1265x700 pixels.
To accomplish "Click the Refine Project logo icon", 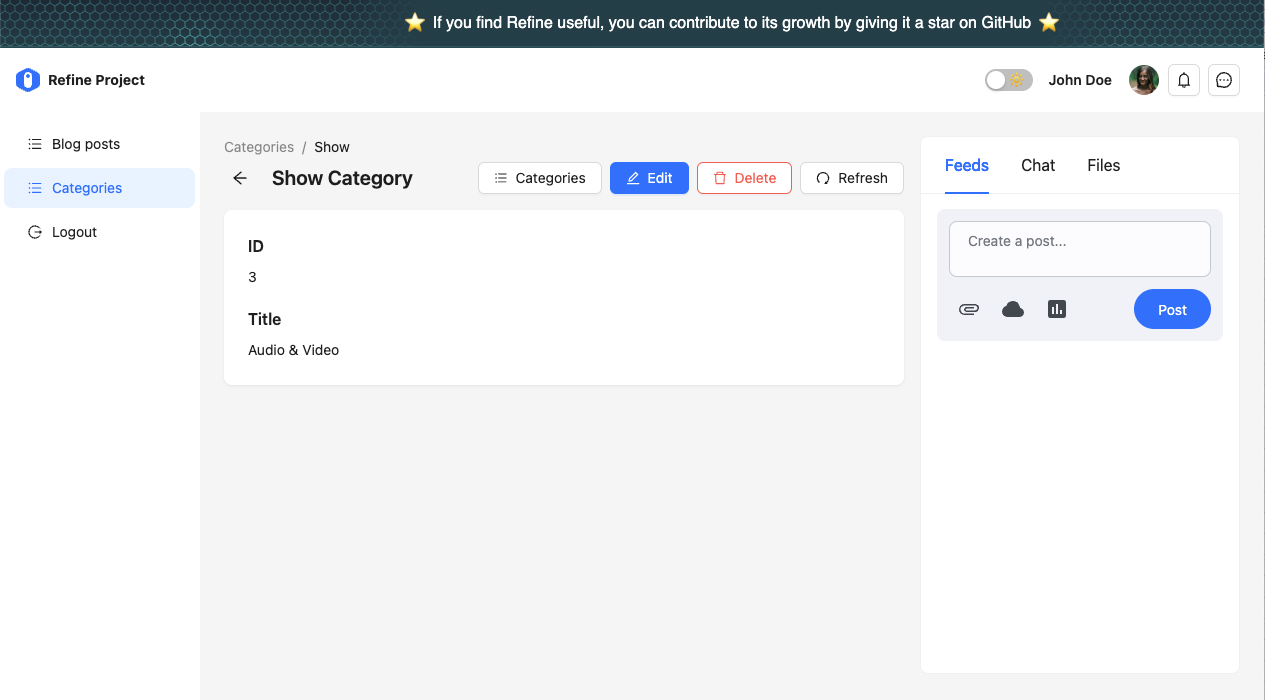I will tap(27, 79).
